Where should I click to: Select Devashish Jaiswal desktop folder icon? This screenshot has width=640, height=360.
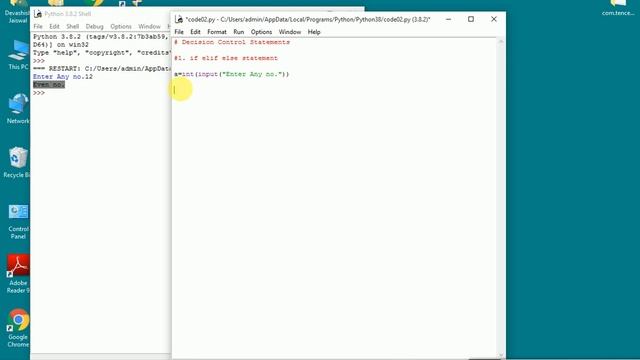tap(17, 11)
